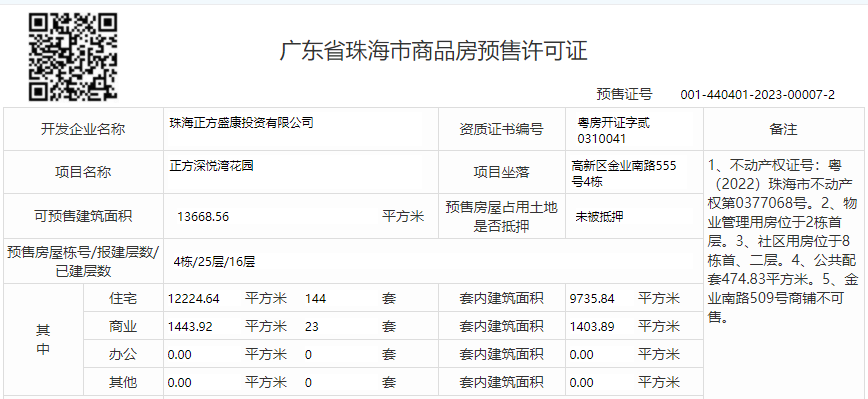Click the 备注 column header
This screenshot has width=868, height=399.
(x=783, y=129)
